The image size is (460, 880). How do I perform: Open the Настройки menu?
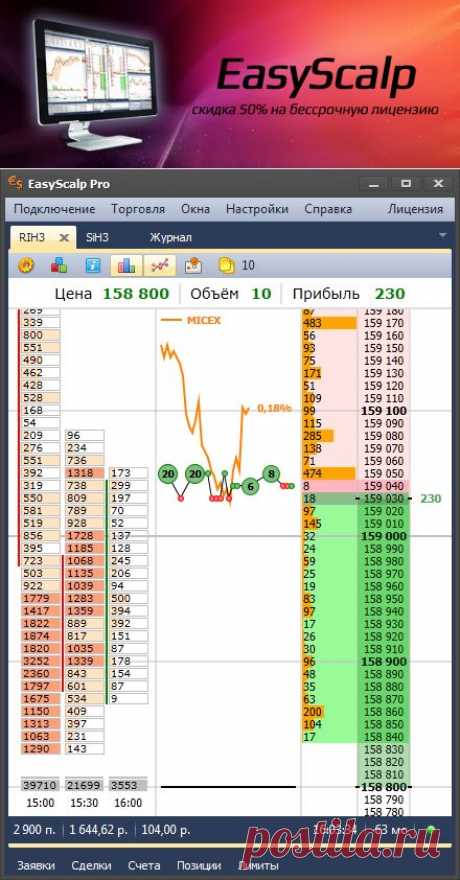click(x=257, y=209)
